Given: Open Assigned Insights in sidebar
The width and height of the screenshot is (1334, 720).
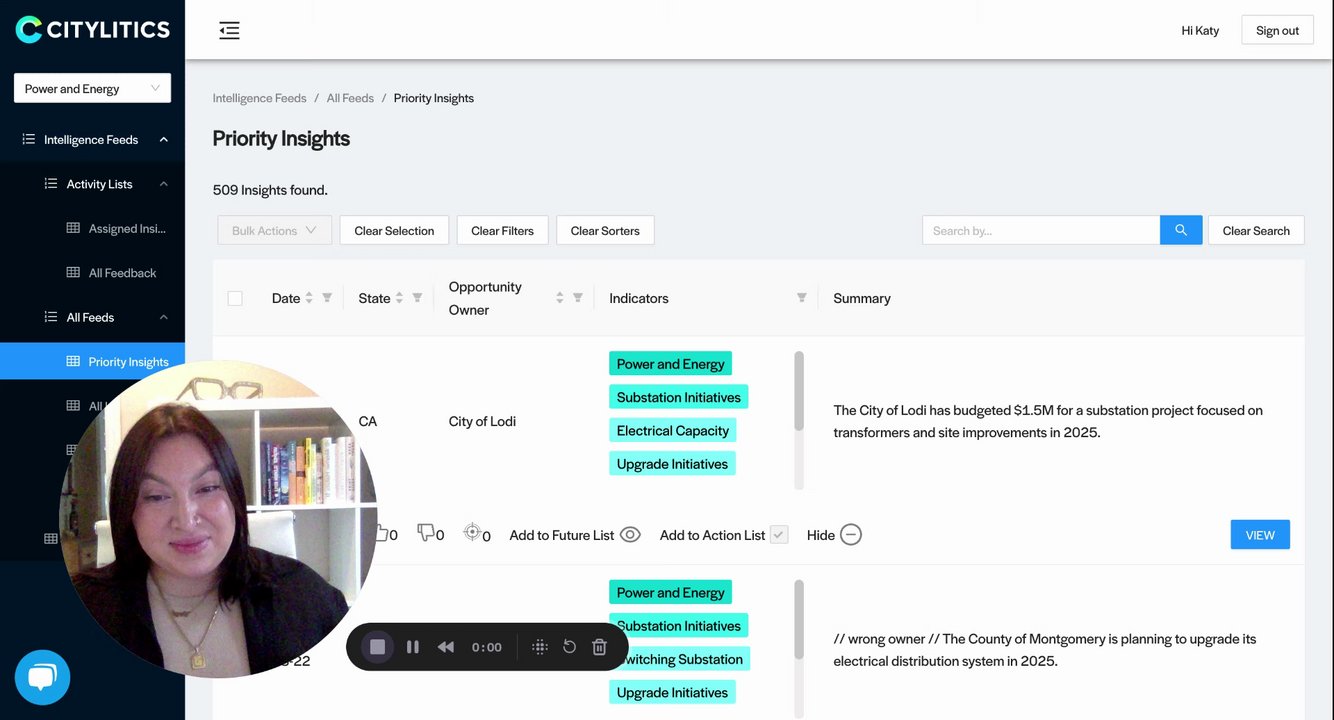Looking at the screenshot, I should tap(127, 228).
